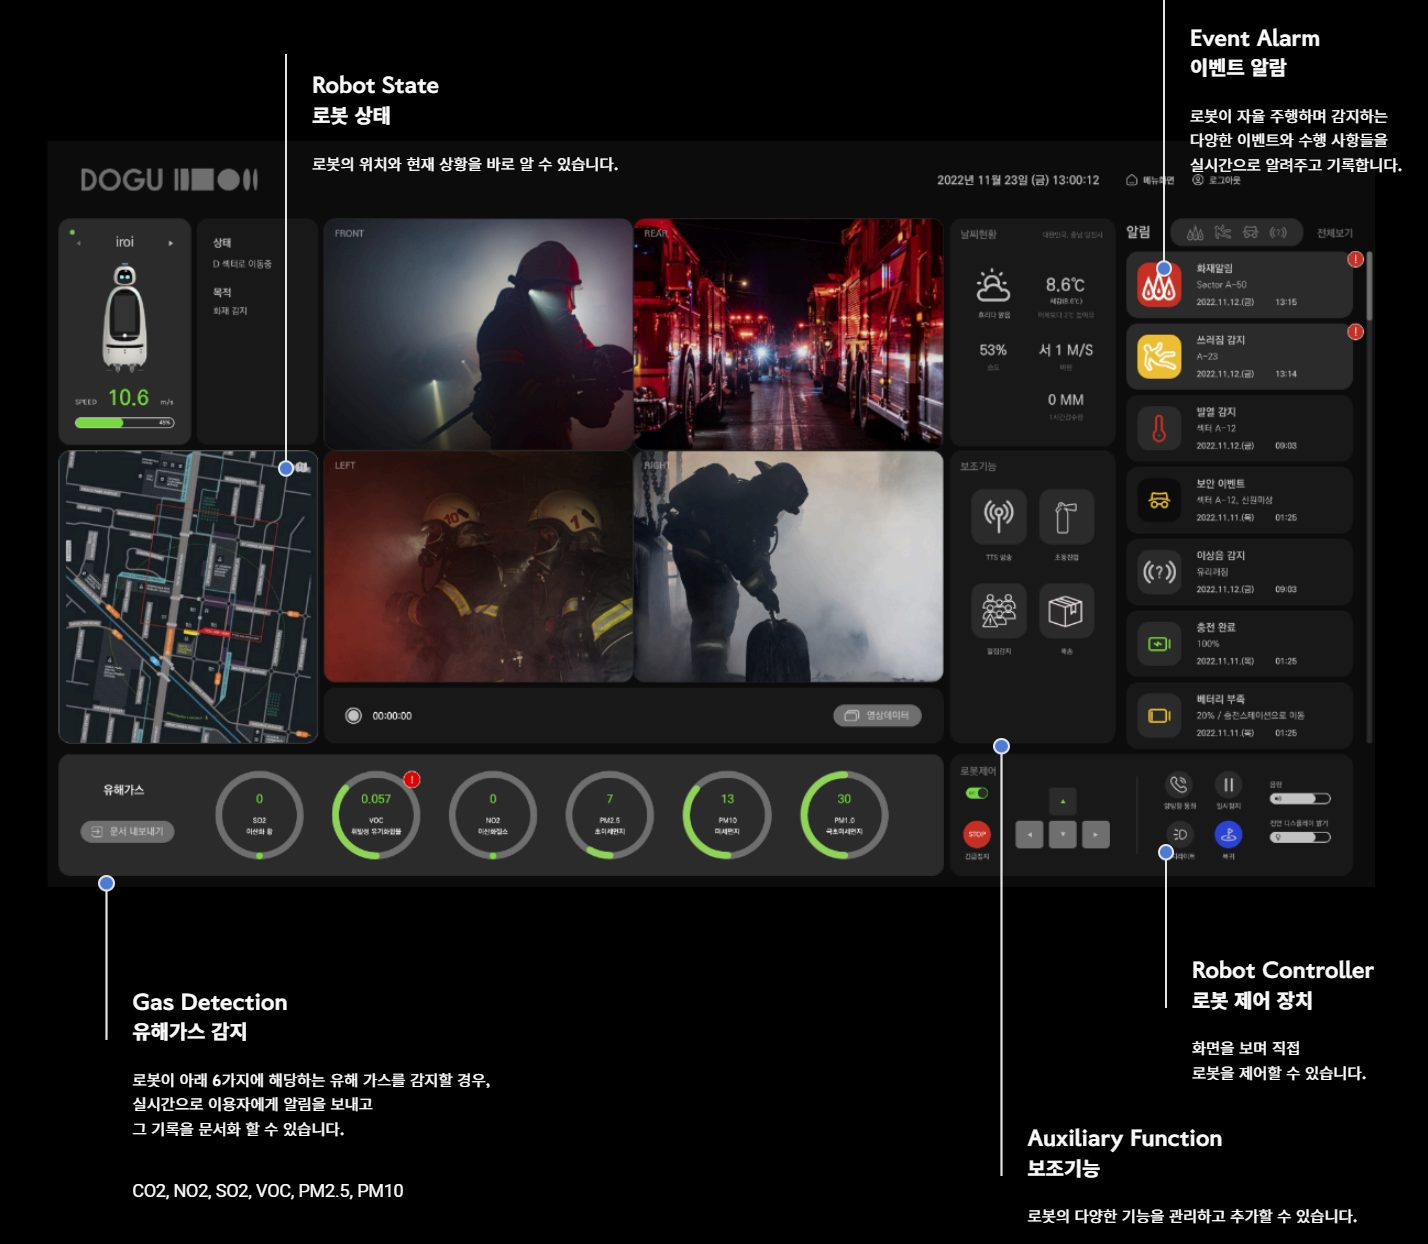
Task: Click the robot speed value 10.6
Action: (x=128, y=398)
